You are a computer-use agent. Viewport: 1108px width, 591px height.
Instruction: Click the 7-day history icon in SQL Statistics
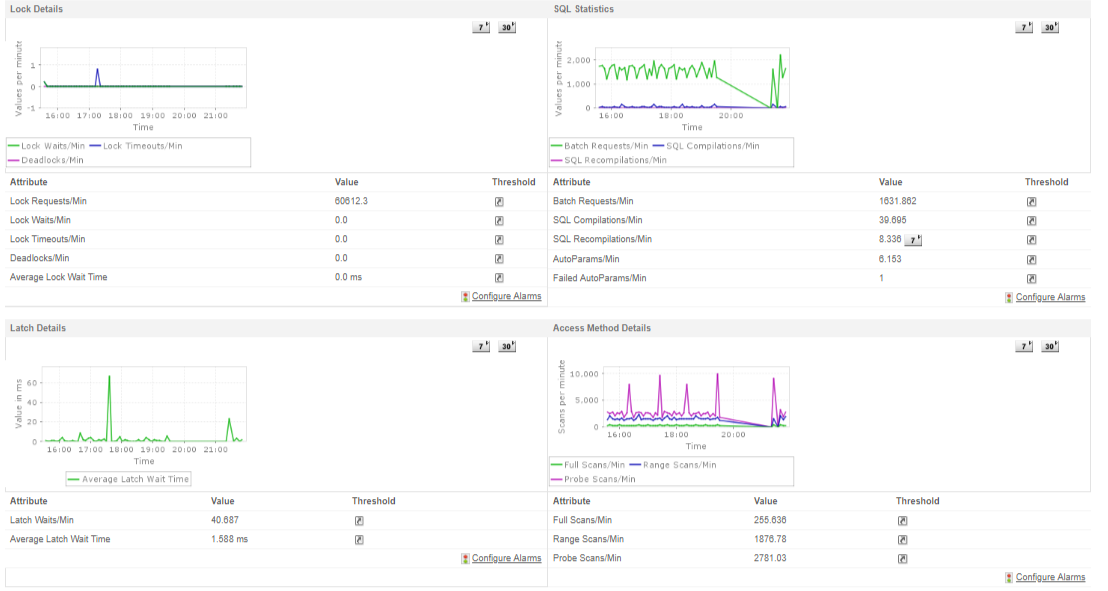[x=1023, y=27]
